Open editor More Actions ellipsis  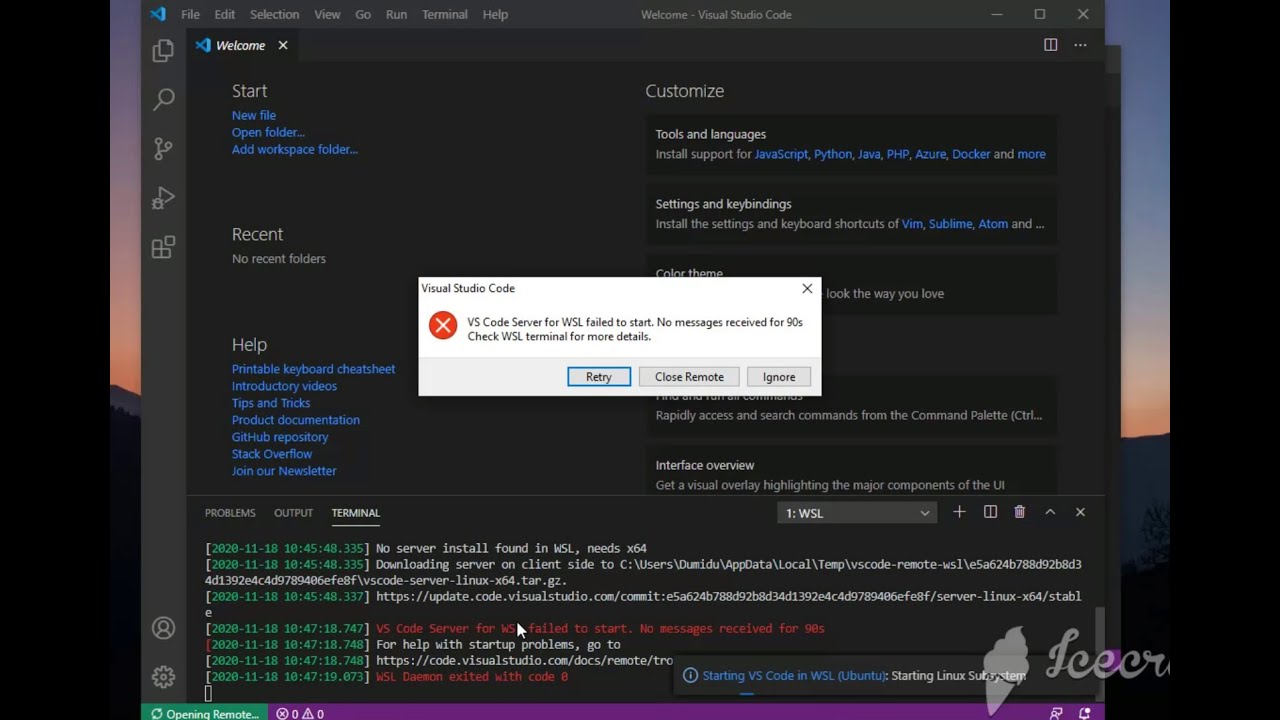tap(1080, 45)
